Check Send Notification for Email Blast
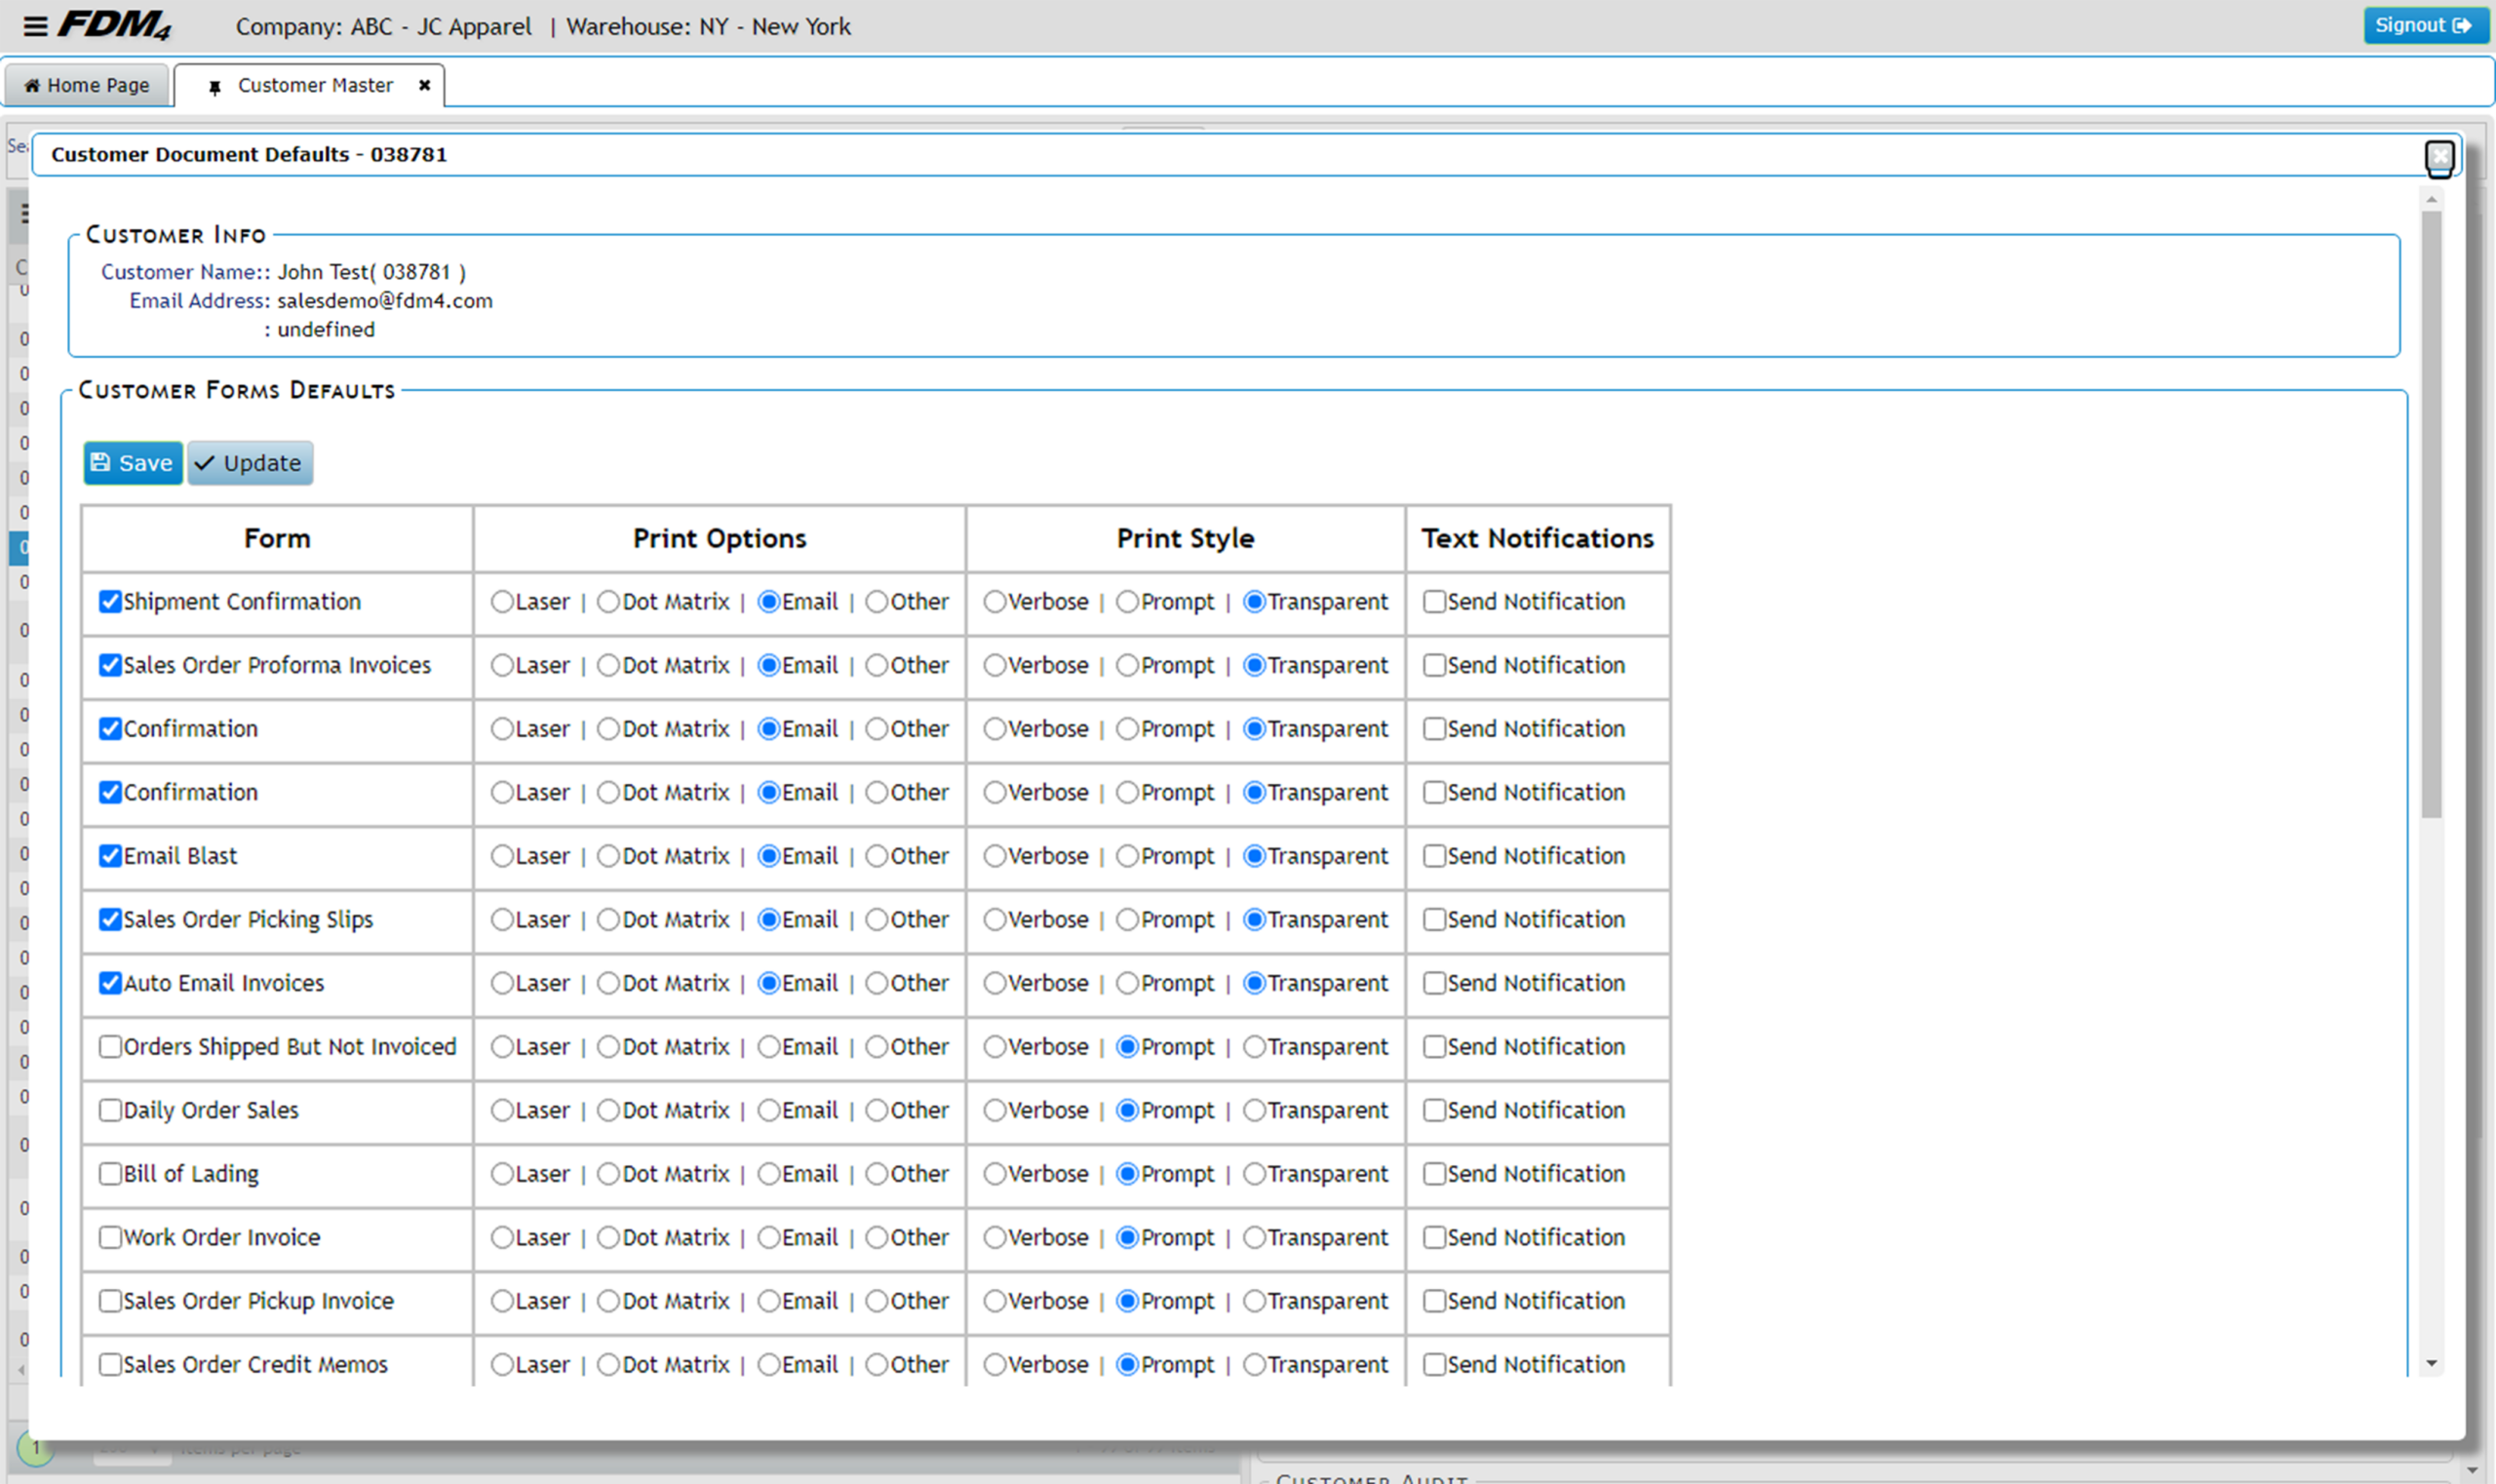Screen dimensions: 2496x1484 pos(1434,856)
